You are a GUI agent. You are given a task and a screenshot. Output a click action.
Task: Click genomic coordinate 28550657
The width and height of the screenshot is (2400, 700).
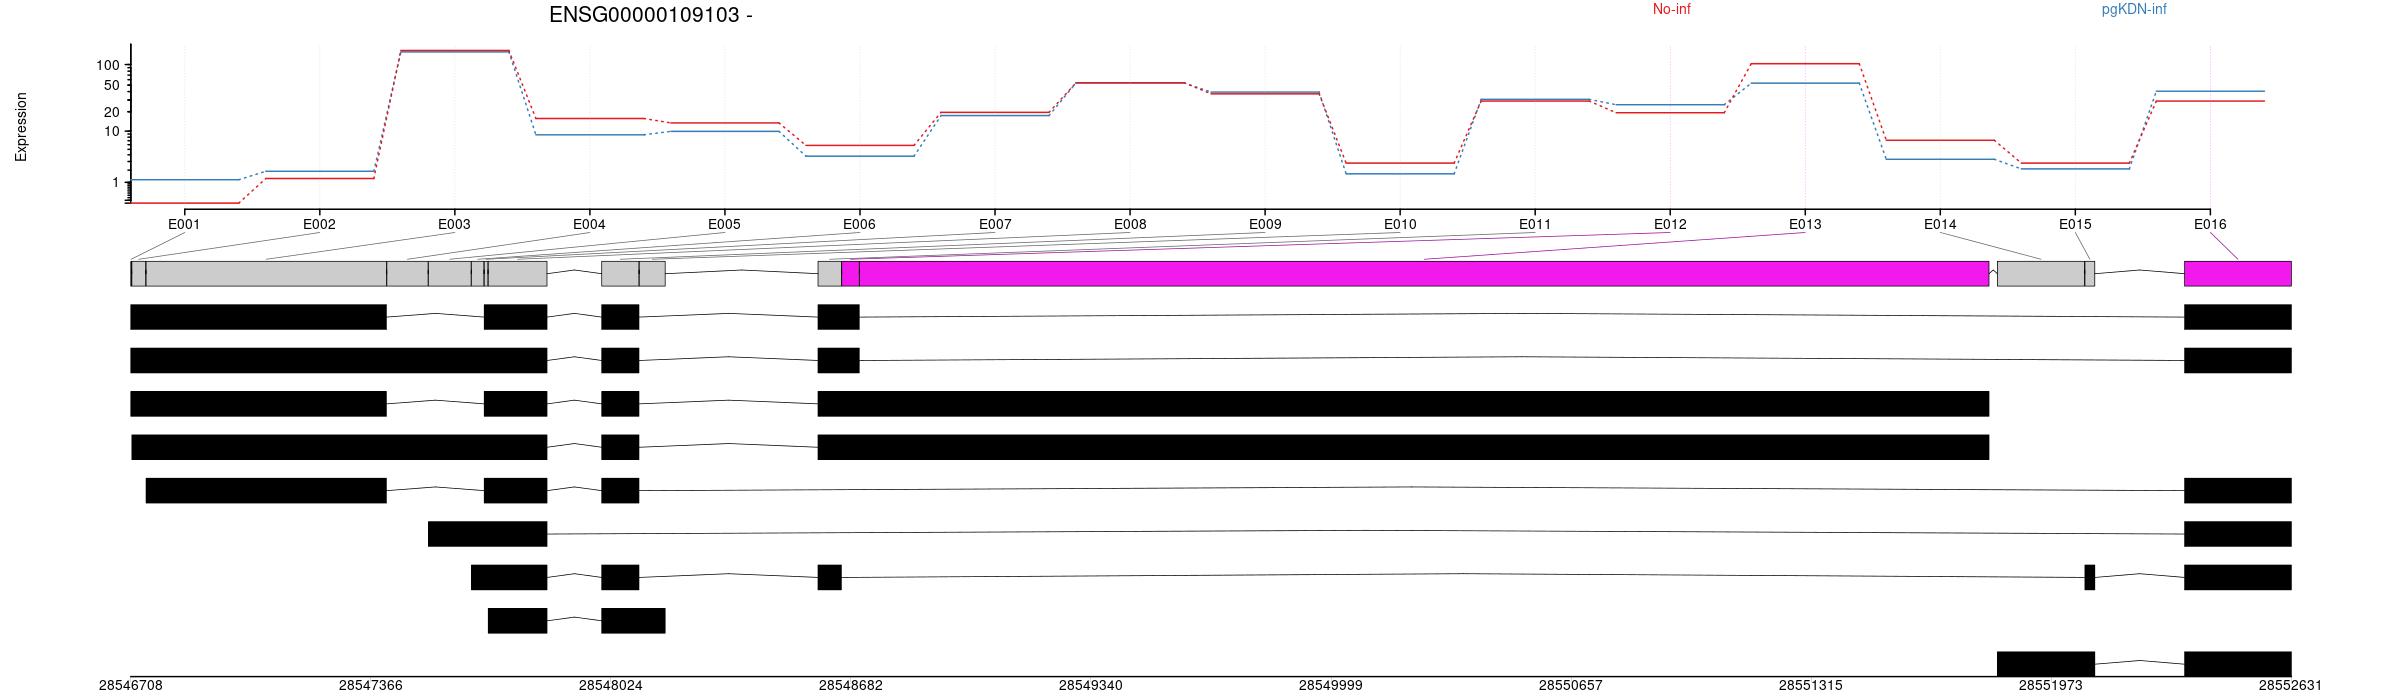pos(1571,686)
